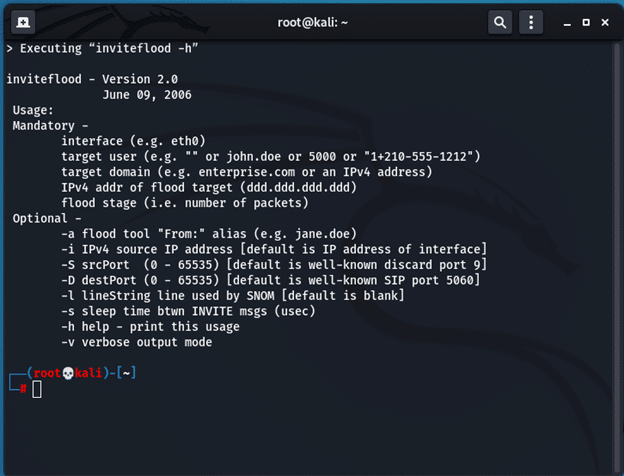The width and height of the screenshot is (624, 476).
Task: Click the tilde directory in the prompt
Action: 127,373
